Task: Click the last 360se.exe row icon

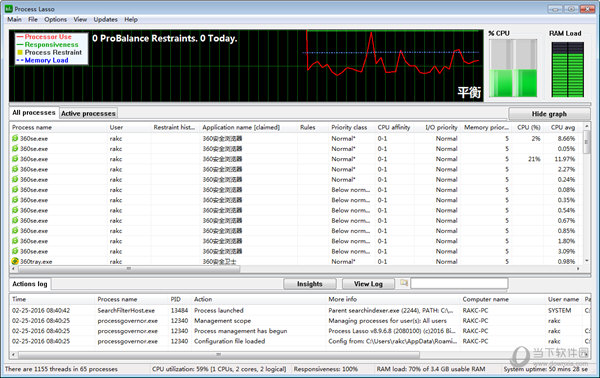Action: [x=15, y=251]
